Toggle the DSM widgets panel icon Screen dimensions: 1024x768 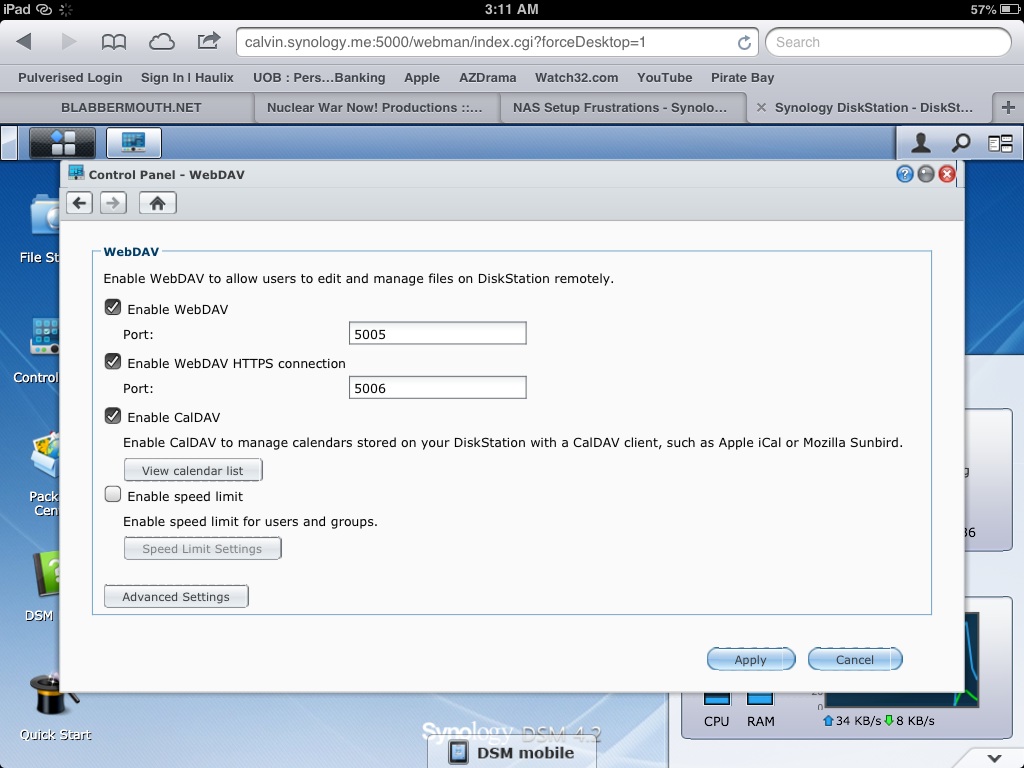tap(1000, 143)
